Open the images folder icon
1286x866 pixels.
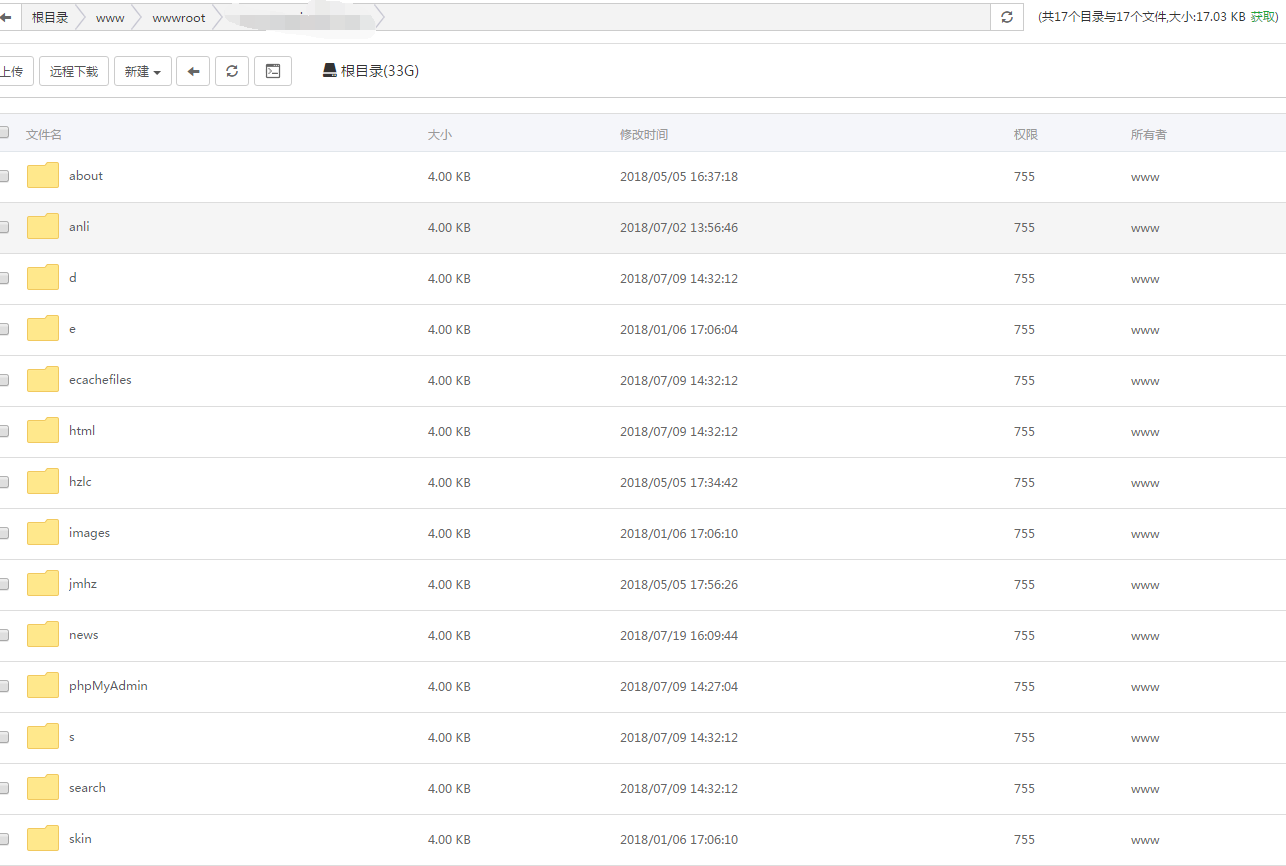43,533
